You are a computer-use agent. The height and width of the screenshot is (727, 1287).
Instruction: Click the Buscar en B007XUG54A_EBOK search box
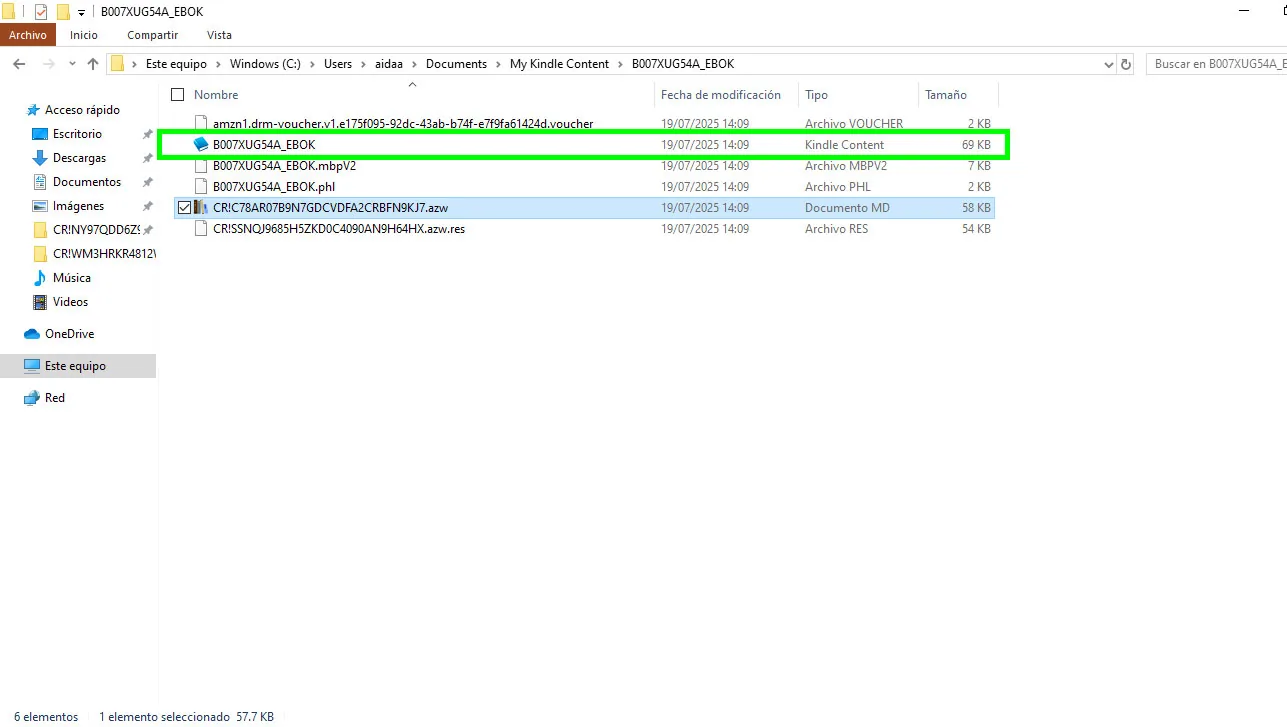pyautogui.click(x=1216, y=64)
